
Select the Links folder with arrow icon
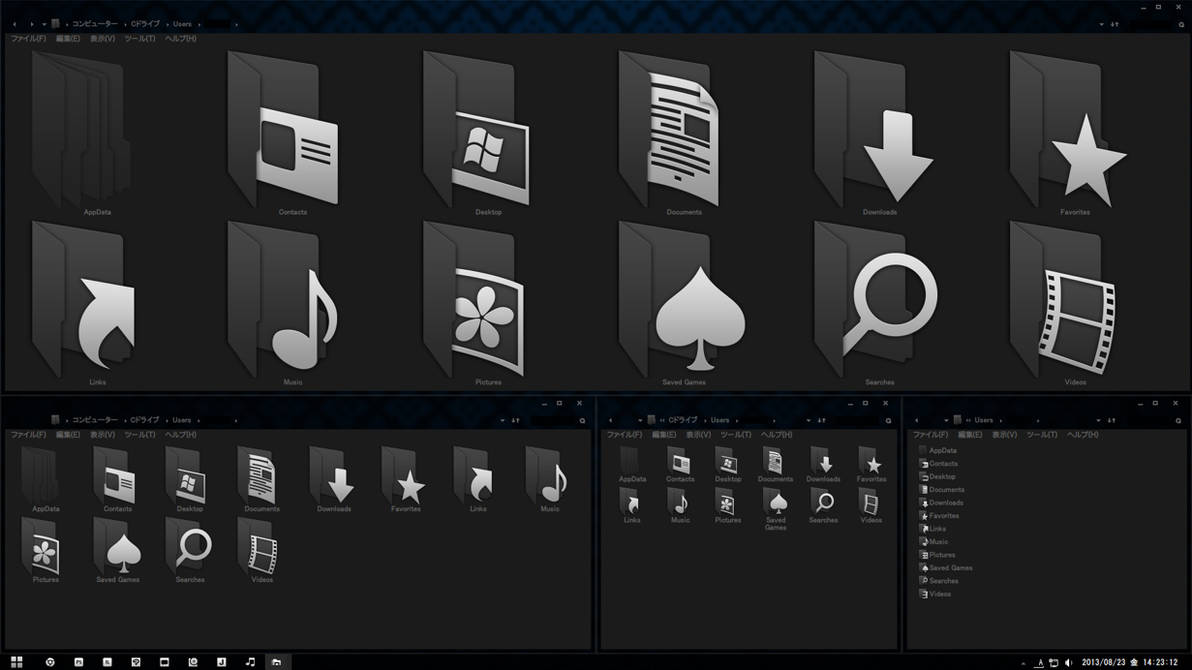tap(99, 310)
